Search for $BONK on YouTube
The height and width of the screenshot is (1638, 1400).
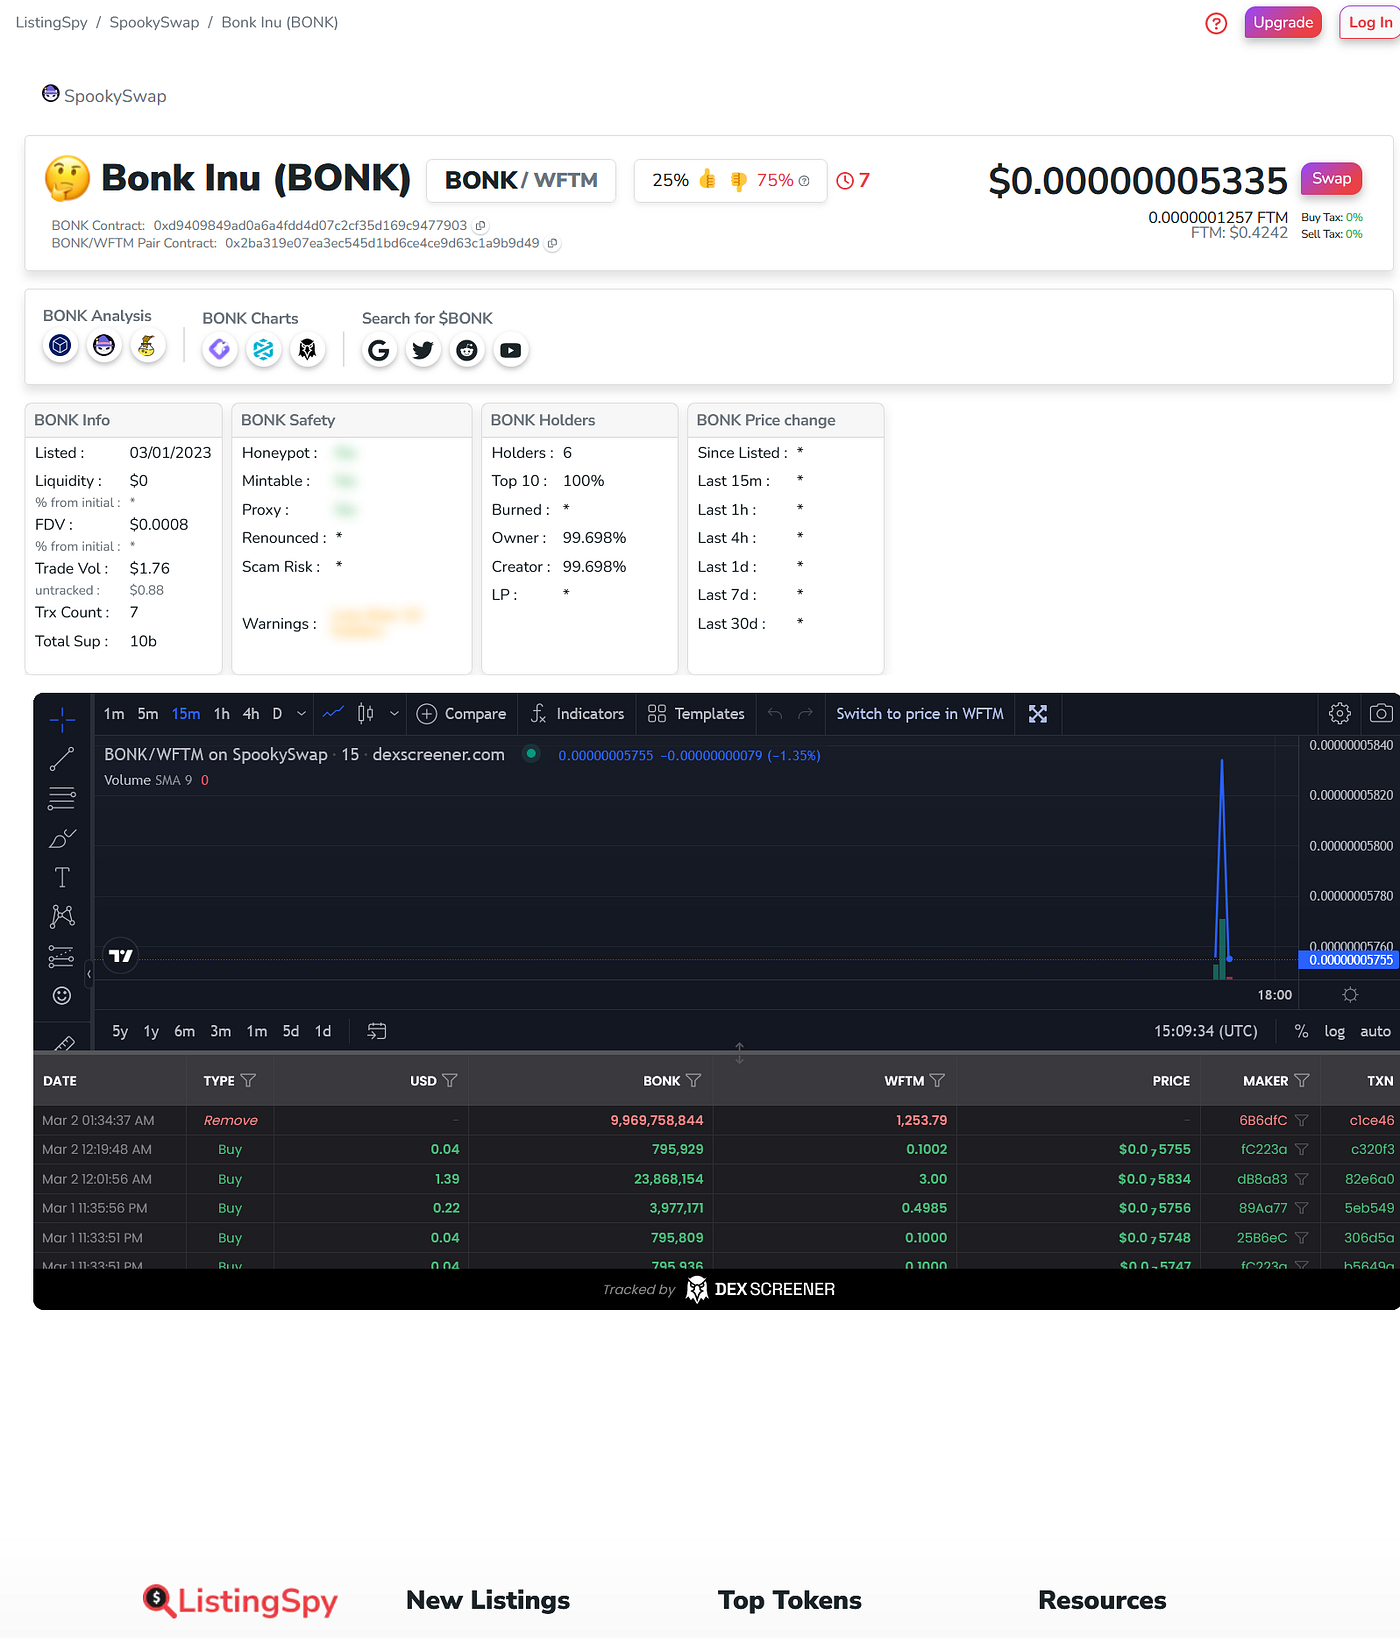pyautogui.click(x=511, y=350)
